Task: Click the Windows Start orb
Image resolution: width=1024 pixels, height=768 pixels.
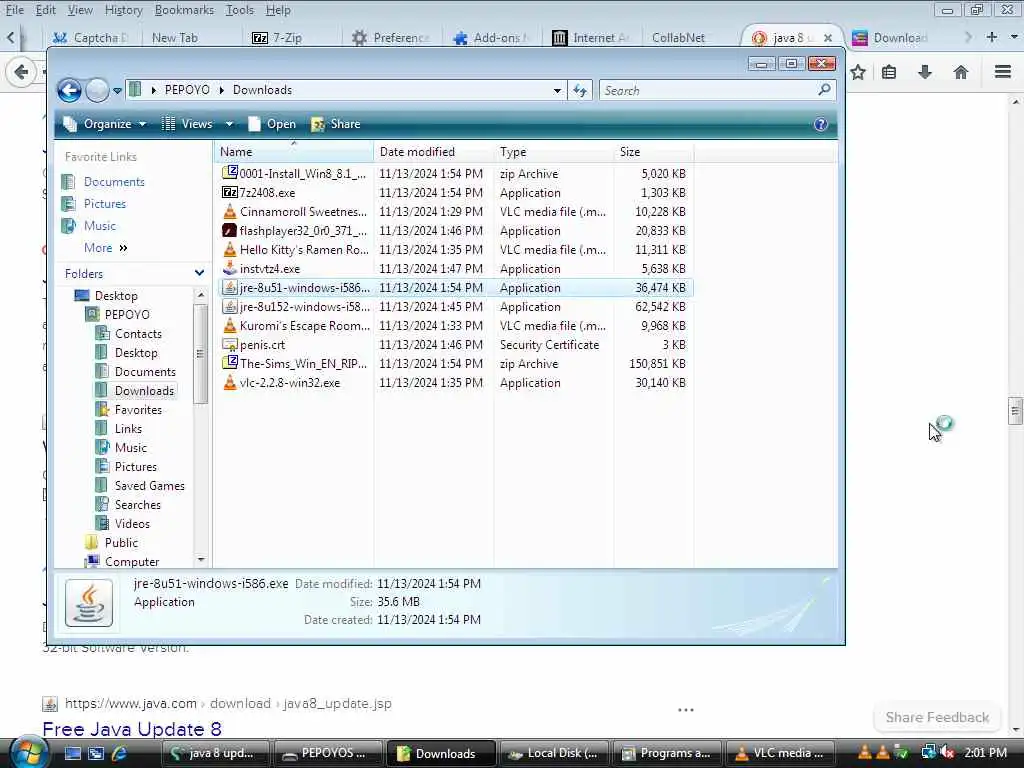Action: click(28, 753)
